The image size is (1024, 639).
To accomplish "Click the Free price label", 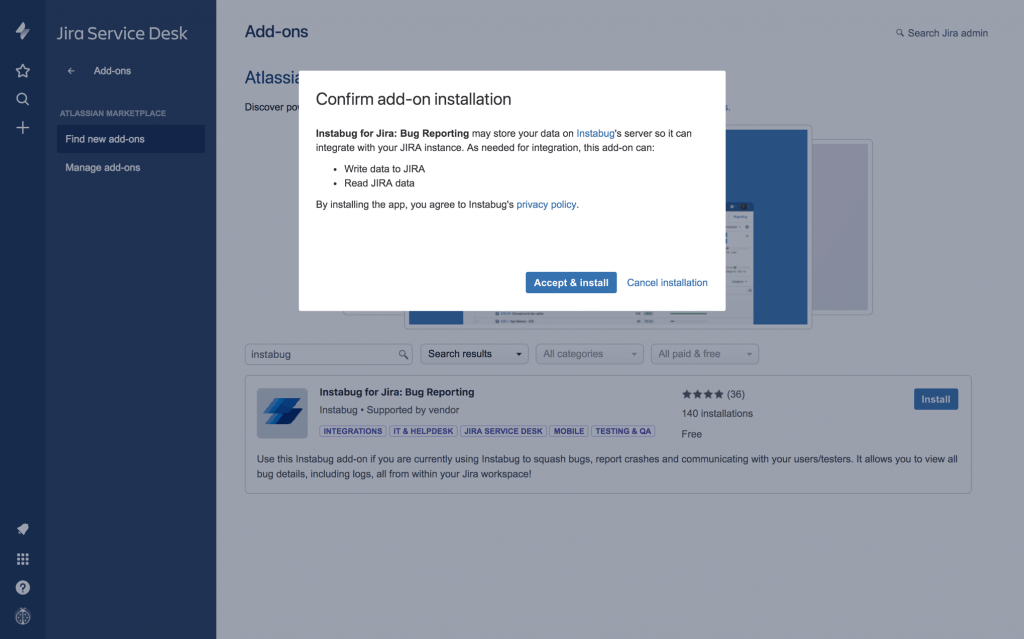I will tap(692, 434).
